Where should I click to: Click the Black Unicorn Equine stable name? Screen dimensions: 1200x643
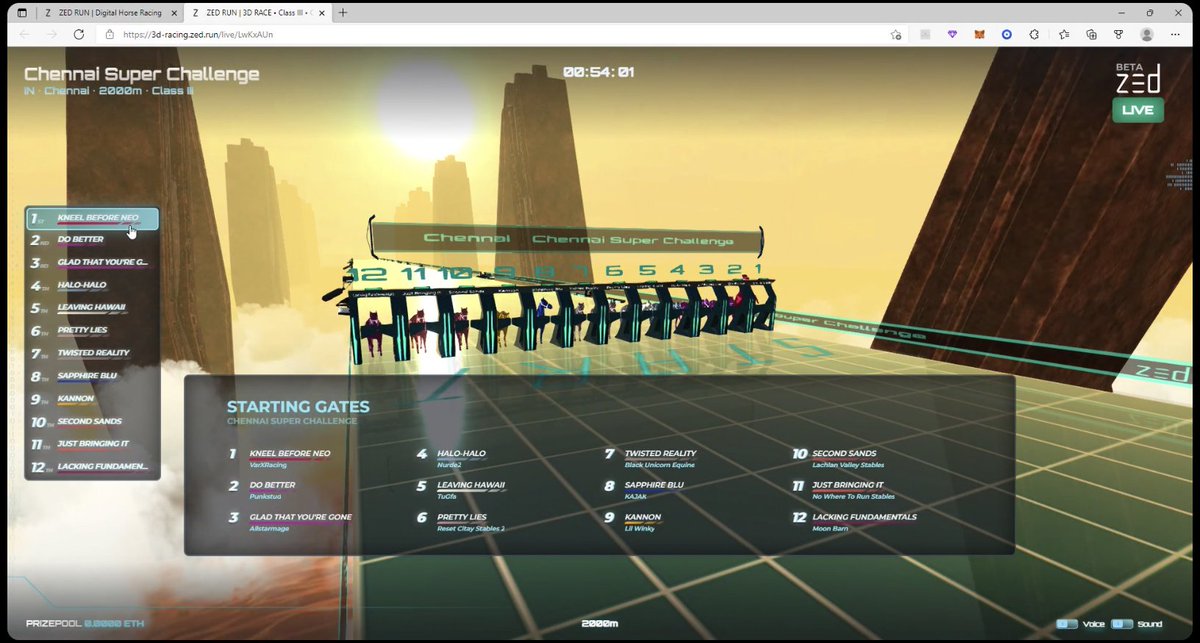pyautogui.click(x=660, y=465)
